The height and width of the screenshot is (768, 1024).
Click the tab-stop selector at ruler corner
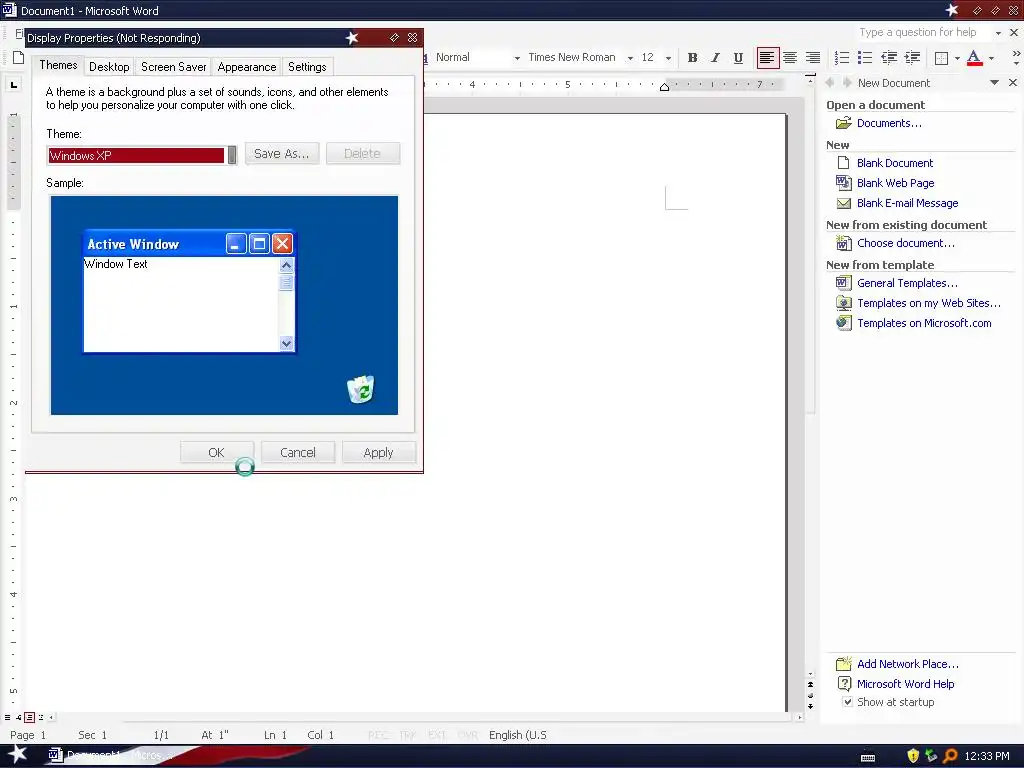(14, 84)
